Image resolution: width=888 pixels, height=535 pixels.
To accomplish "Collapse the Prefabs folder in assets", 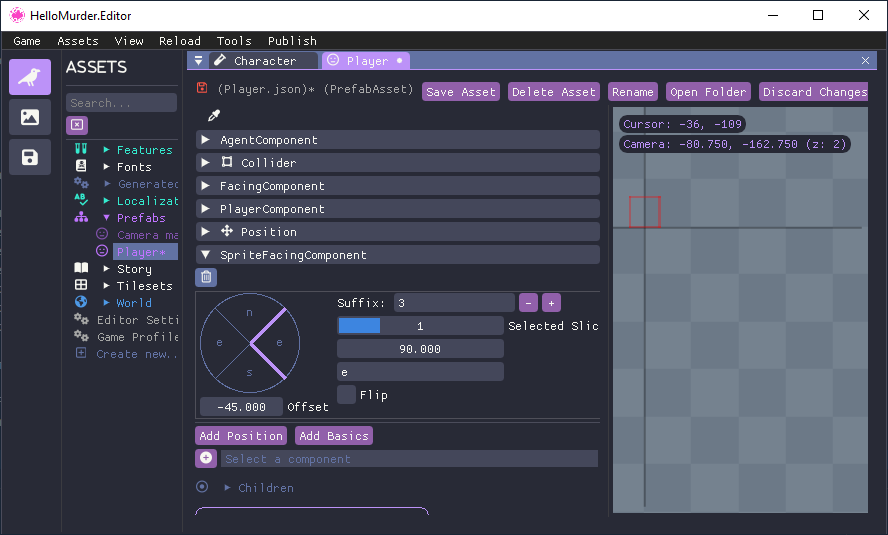I will pos(107,218).
